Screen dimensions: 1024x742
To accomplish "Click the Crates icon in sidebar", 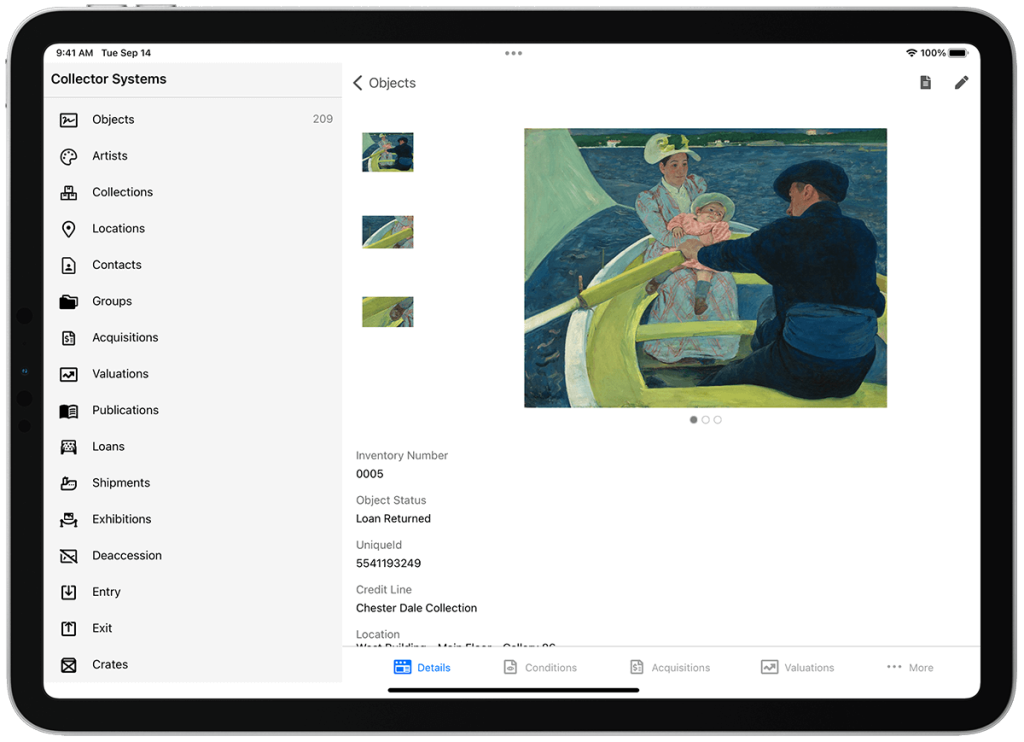I will point(68,665).
